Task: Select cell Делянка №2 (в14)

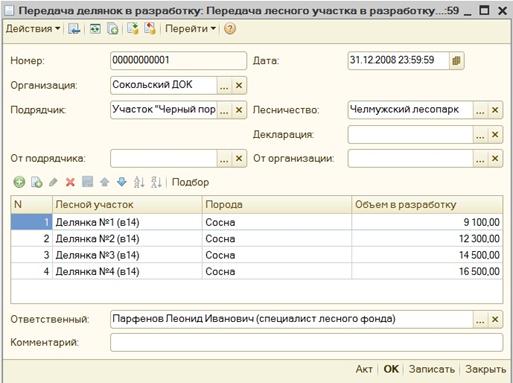Action: tap(127, 239)
